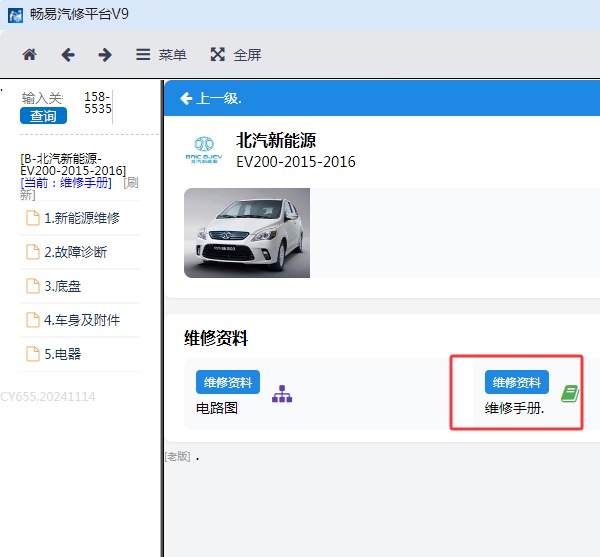
Task: Go to the Home page icon
Action: click(x=29, y=55)
